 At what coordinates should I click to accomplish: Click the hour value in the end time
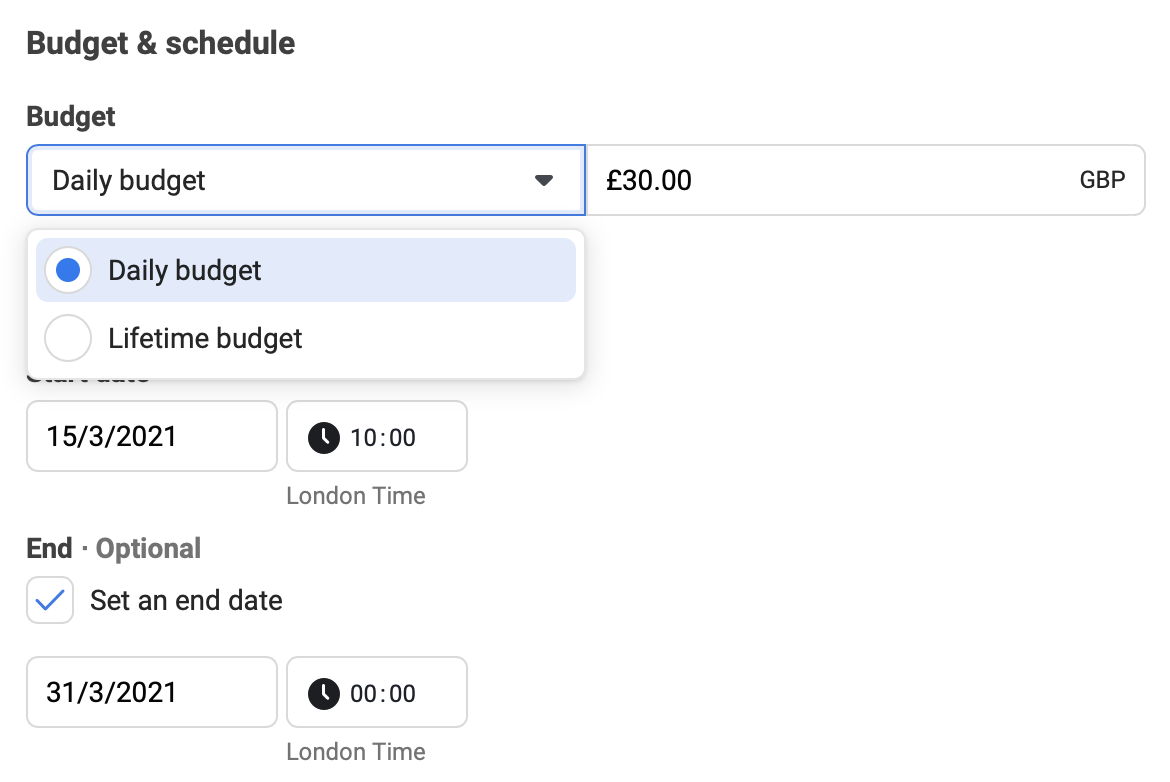tap(362, 694)
